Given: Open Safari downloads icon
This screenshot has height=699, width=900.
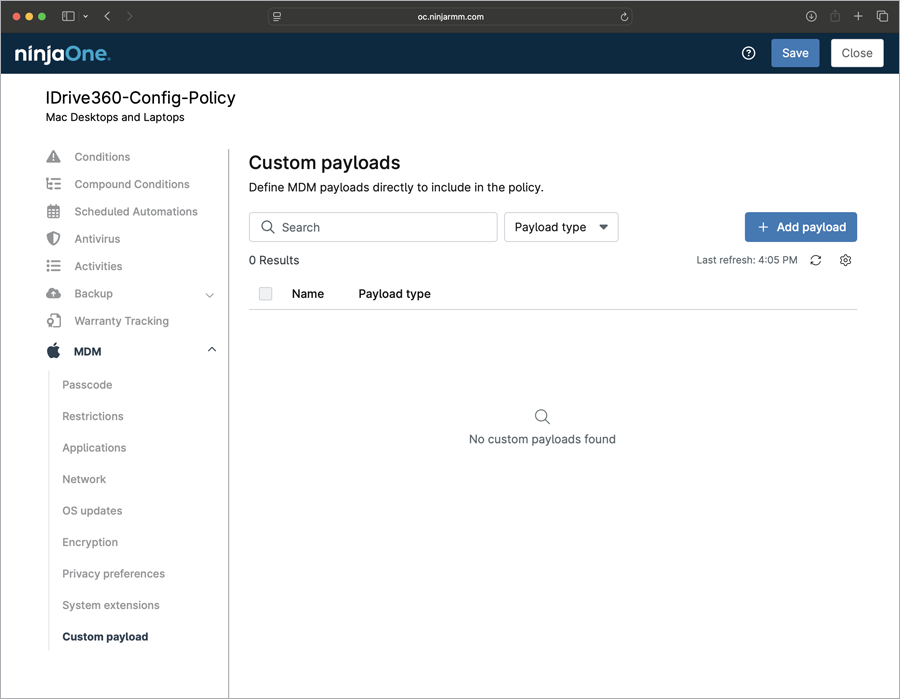Looking at the screenshot, I should click(x=811, y=17).
